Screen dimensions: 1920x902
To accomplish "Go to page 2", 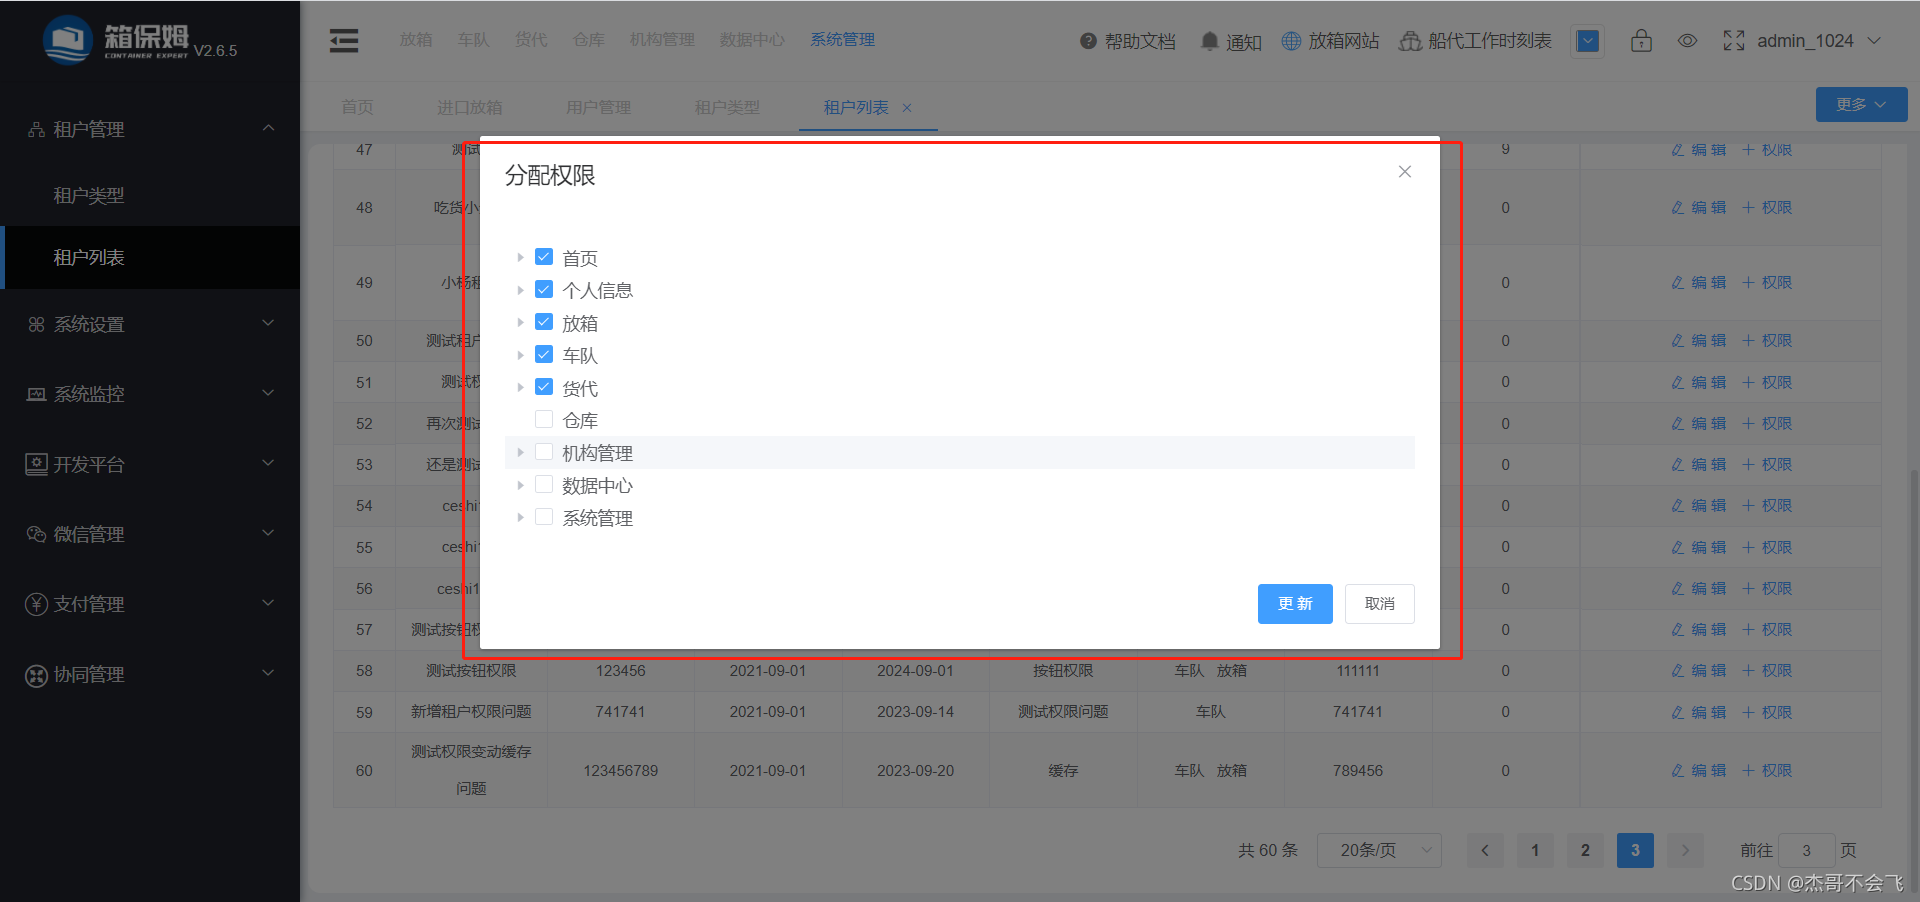I will click(x=1585, y=851).
